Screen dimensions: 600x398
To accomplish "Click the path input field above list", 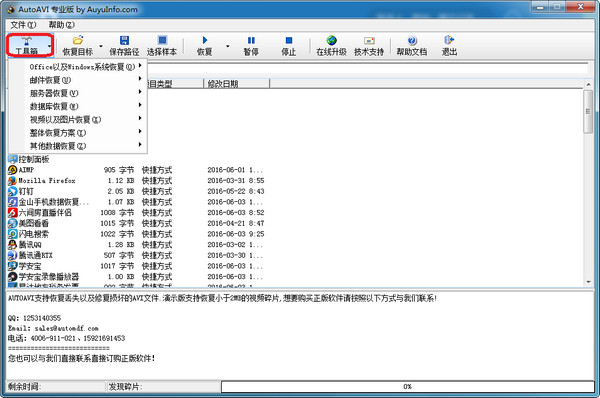I will click(367, 69).
